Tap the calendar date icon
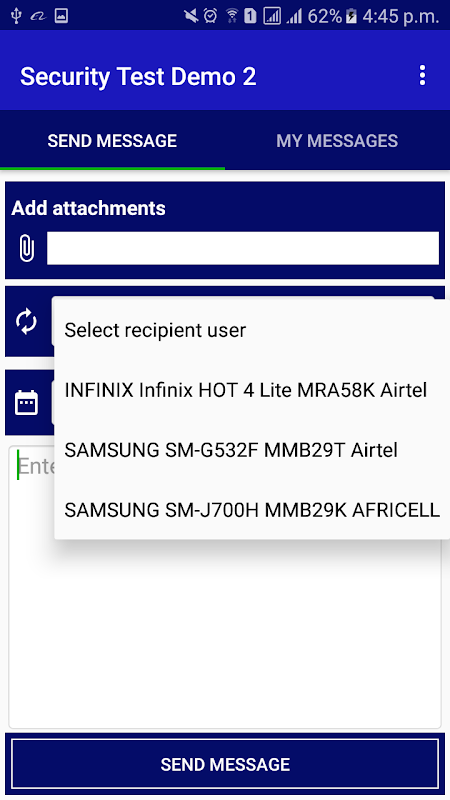450x800 pixels. click(x=27, y=403)
